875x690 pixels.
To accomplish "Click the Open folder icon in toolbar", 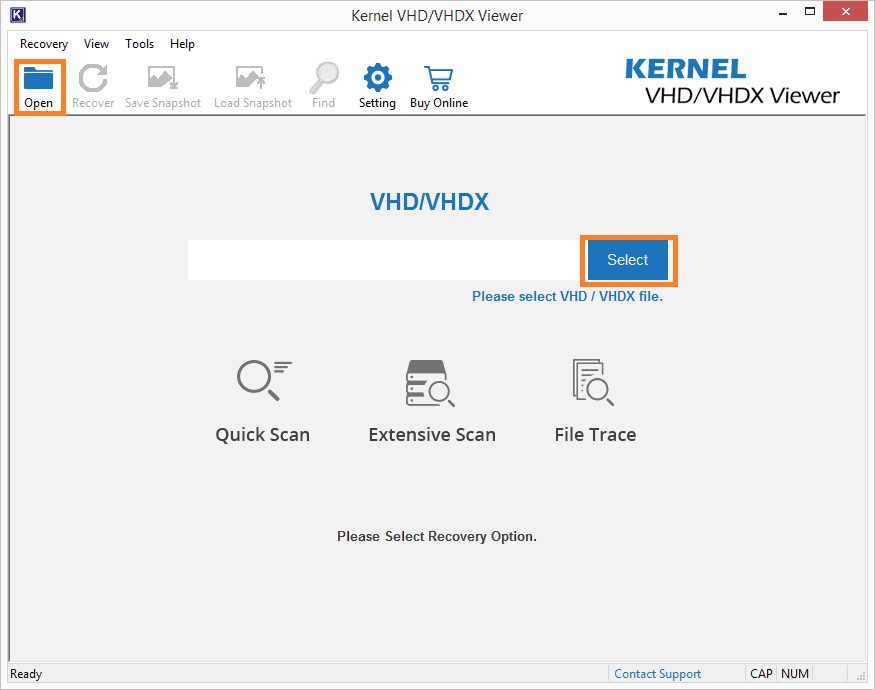I will 39,79.
